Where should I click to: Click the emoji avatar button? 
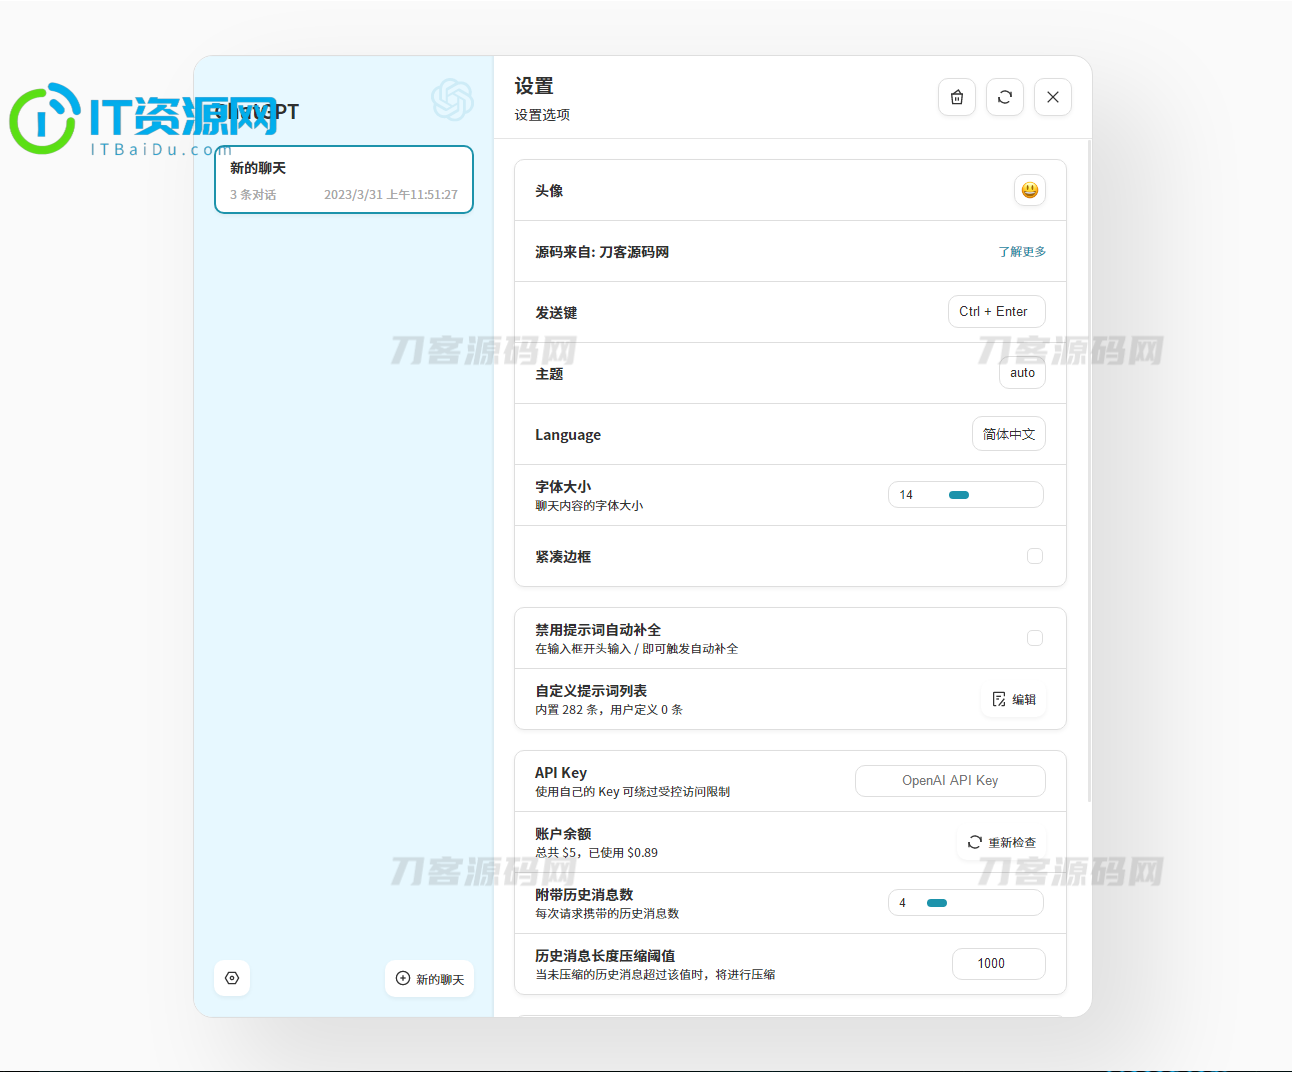pos(1030,190)
